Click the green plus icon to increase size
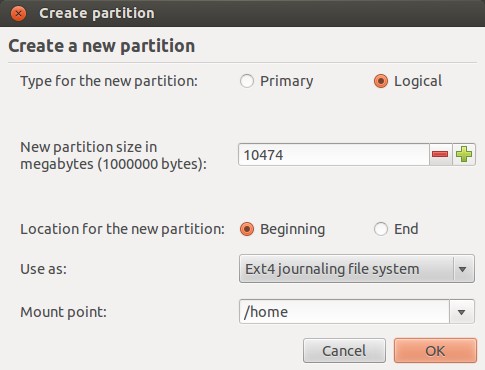The image size is (485, 370). (x=464, y=154)
